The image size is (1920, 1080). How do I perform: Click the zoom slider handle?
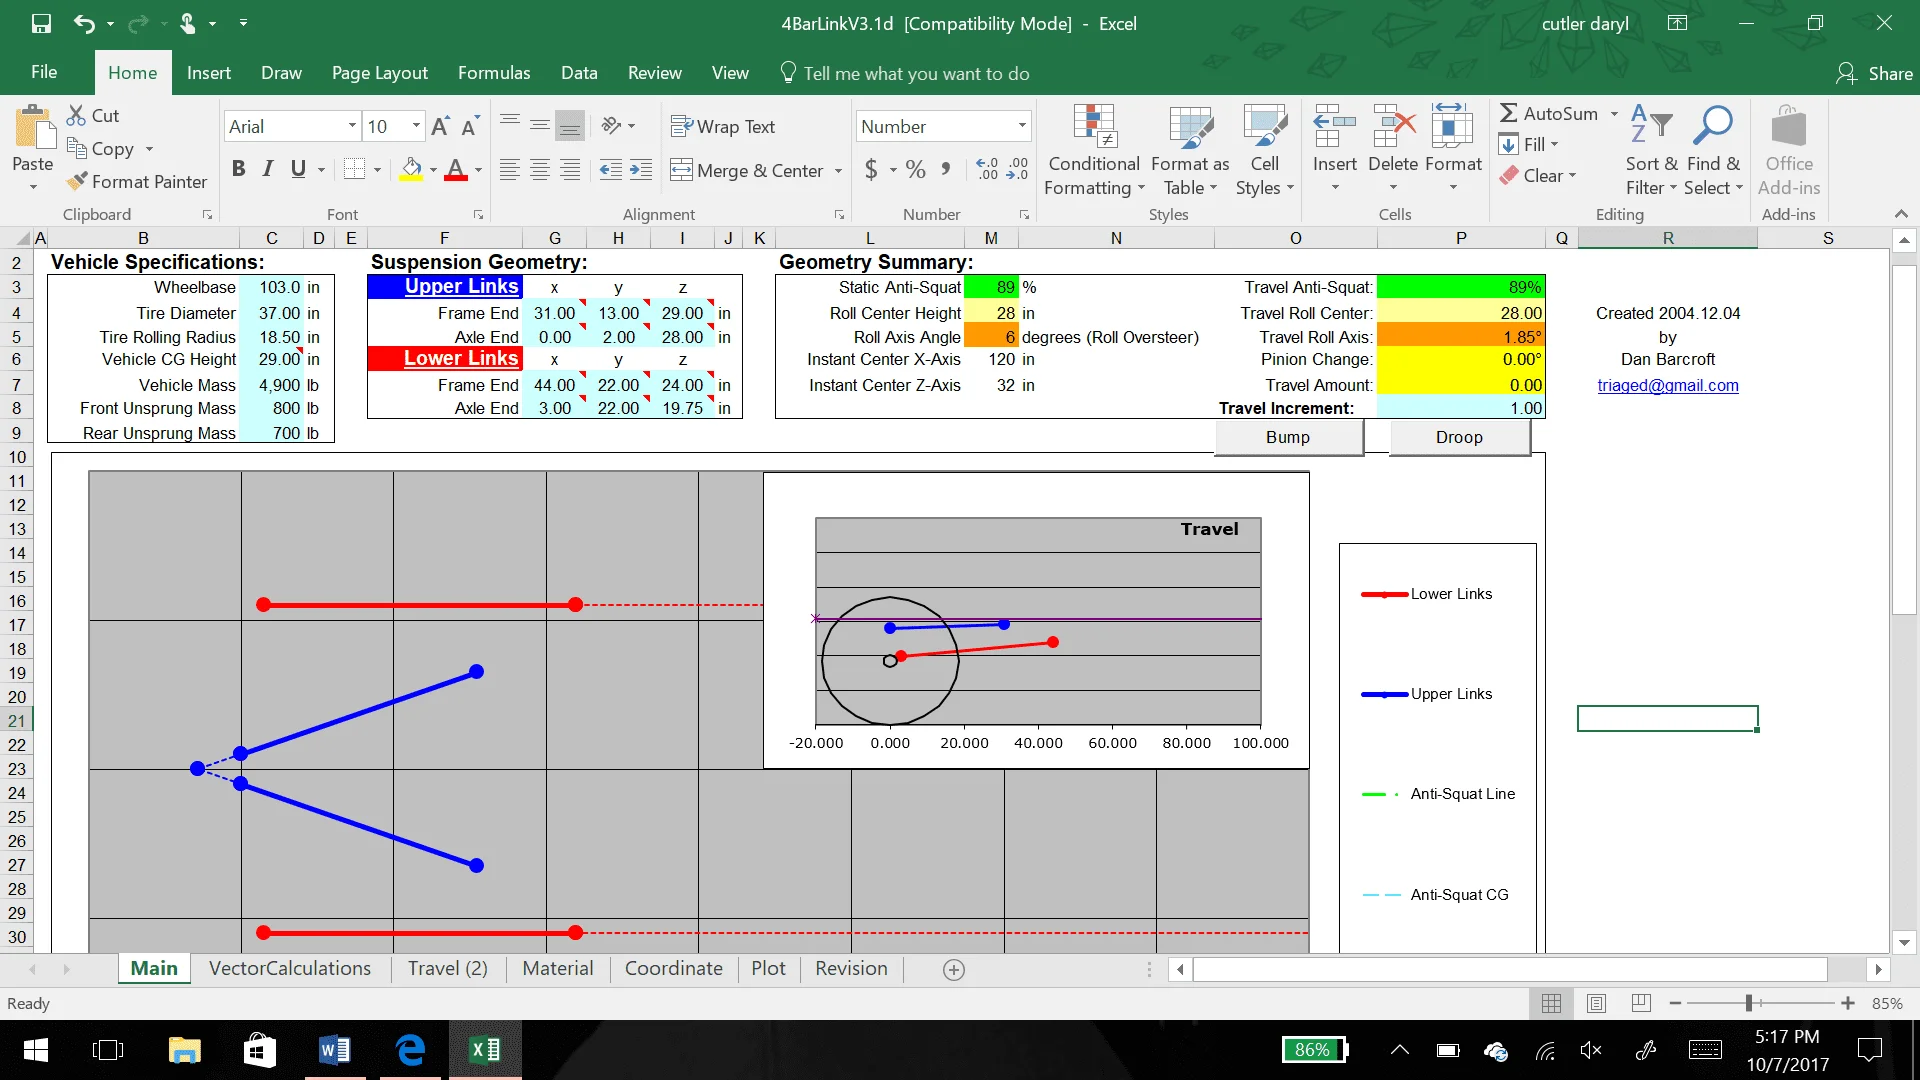pos(1749,1003)
